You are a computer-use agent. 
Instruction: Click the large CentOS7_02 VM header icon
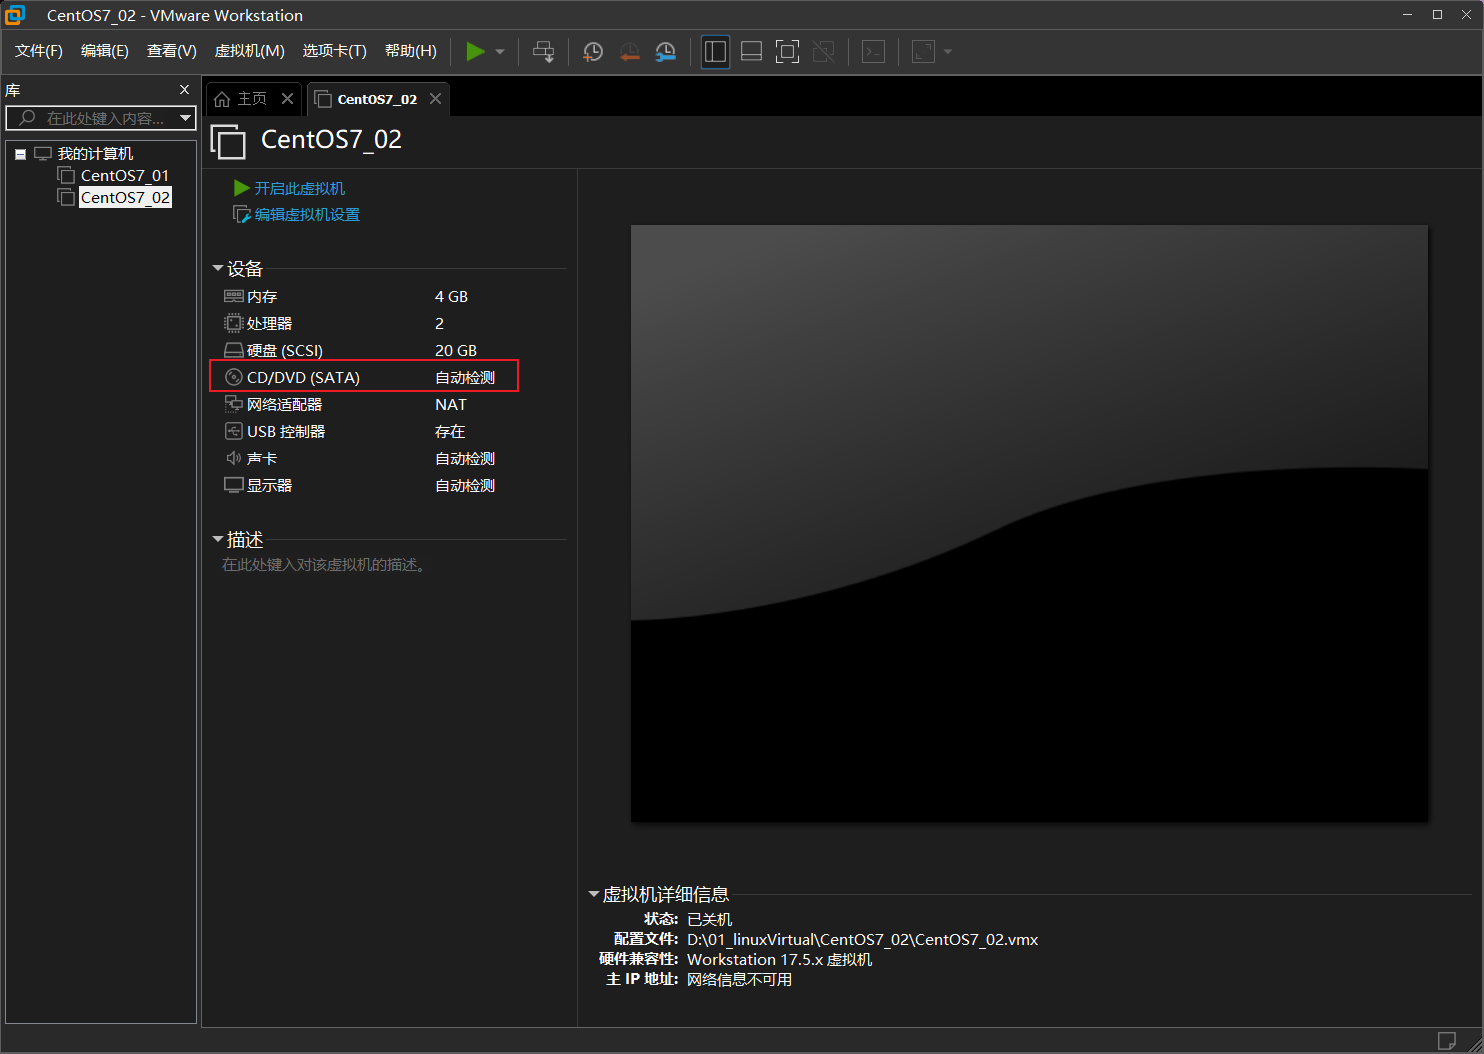[x=228, y=142]
